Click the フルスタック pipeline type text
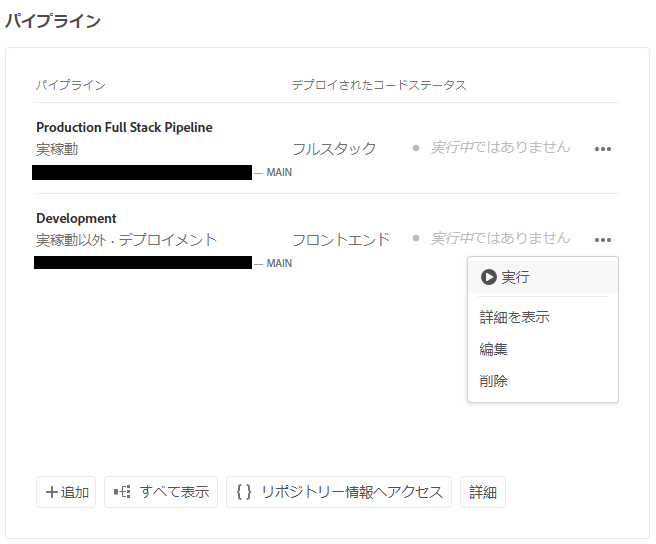Viewport: 656px width, 544px height. pos(334,149)
